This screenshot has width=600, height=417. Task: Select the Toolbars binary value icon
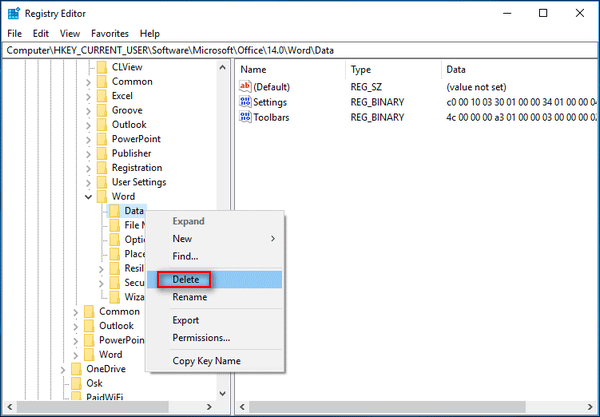246,117
